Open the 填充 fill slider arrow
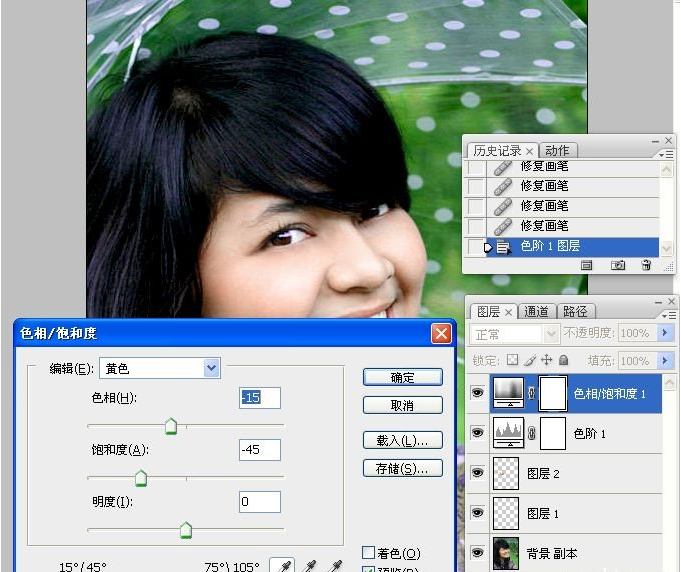Viewport: 681px width, 572px height. (x=664, y=360)
